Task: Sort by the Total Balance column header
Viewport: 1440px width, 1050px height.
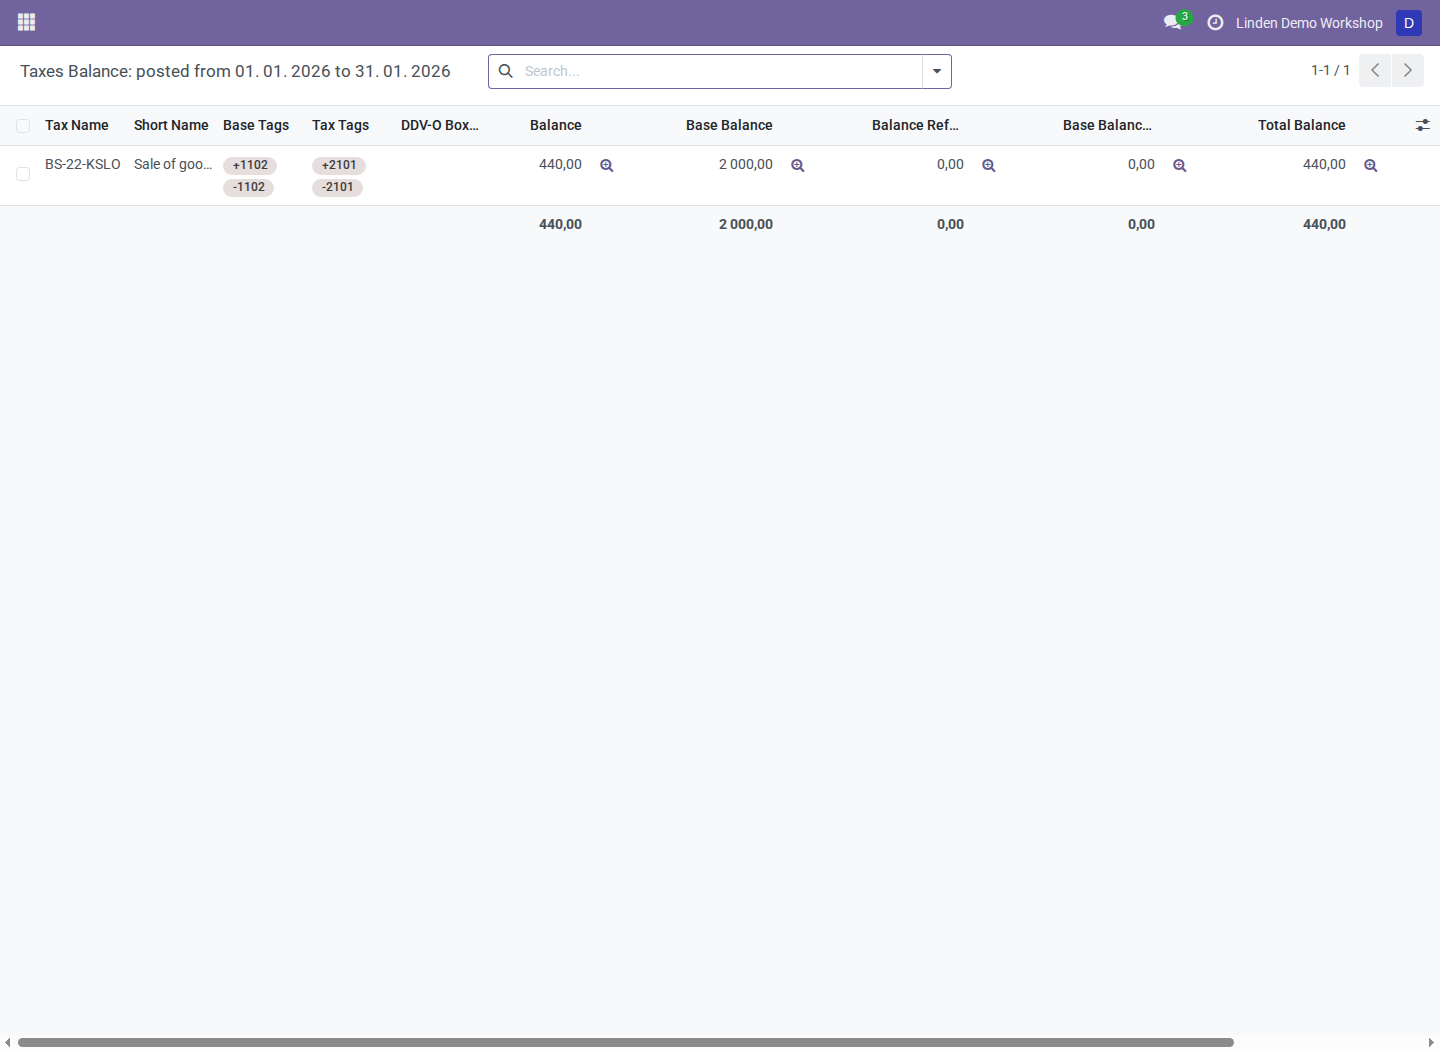Action: pyautogui.click(x=1302, y=125)
